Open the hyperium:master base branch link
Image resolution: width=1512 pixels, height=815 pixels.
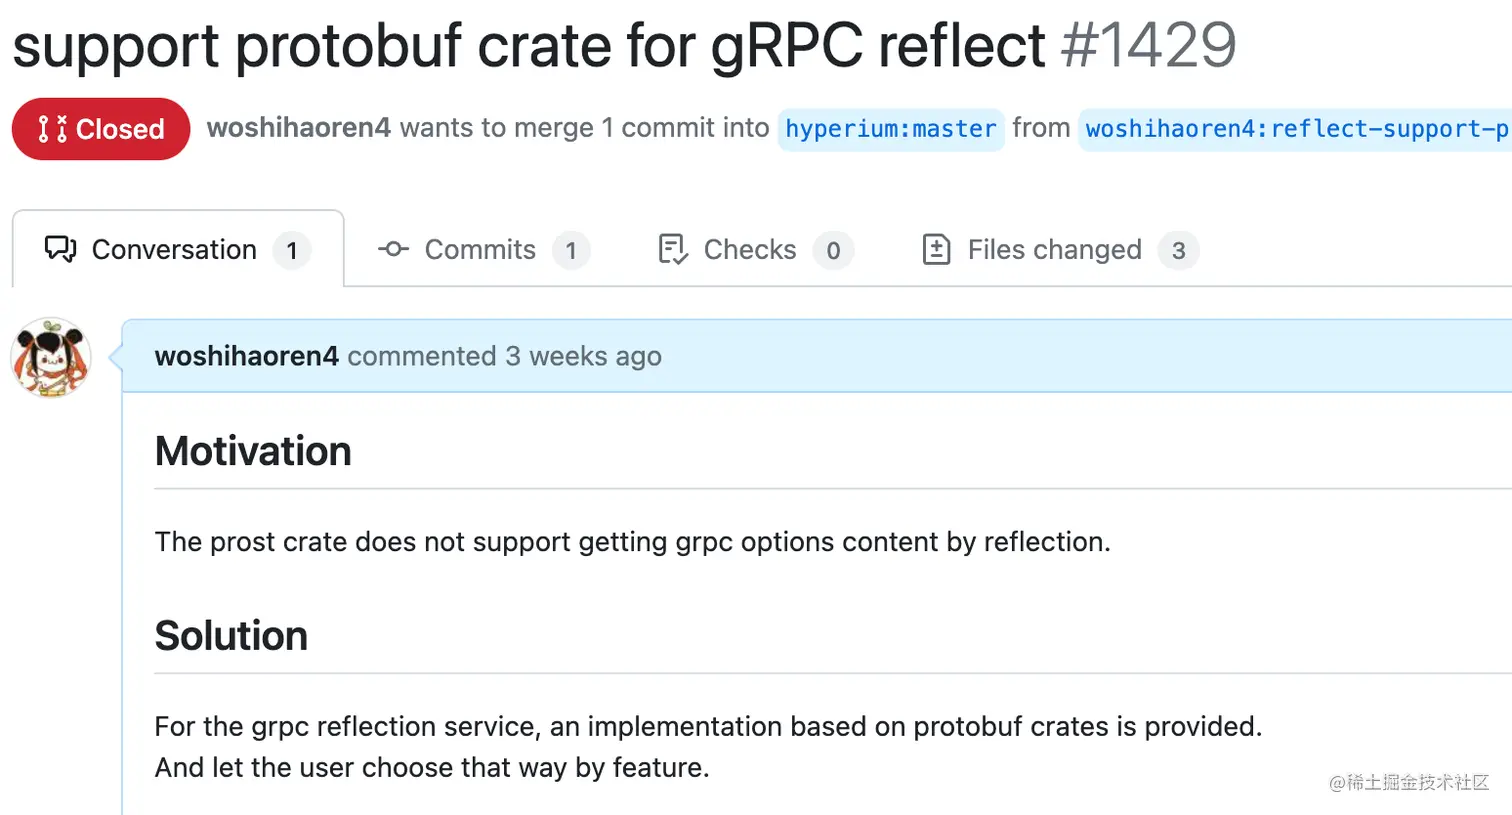click(890, 129)
